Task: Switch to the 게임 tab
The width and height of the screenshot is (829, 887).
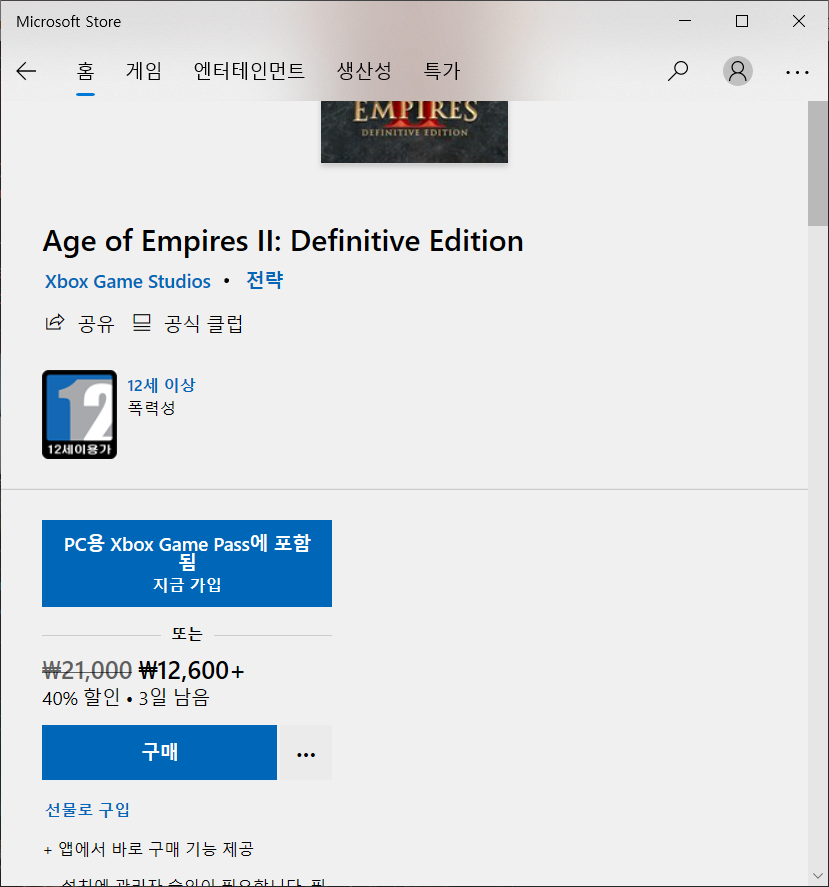Action: (x=144, y=71)
